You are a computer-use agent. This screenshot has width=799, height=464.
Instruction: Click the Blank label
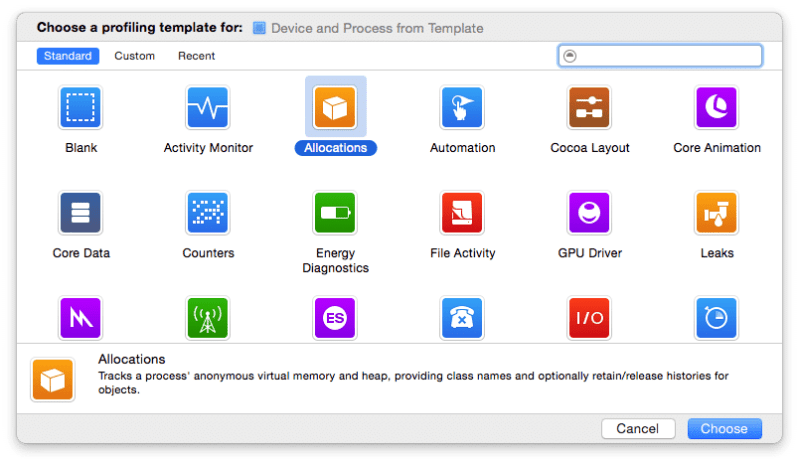pyautogui.click(x=81, y=148)
